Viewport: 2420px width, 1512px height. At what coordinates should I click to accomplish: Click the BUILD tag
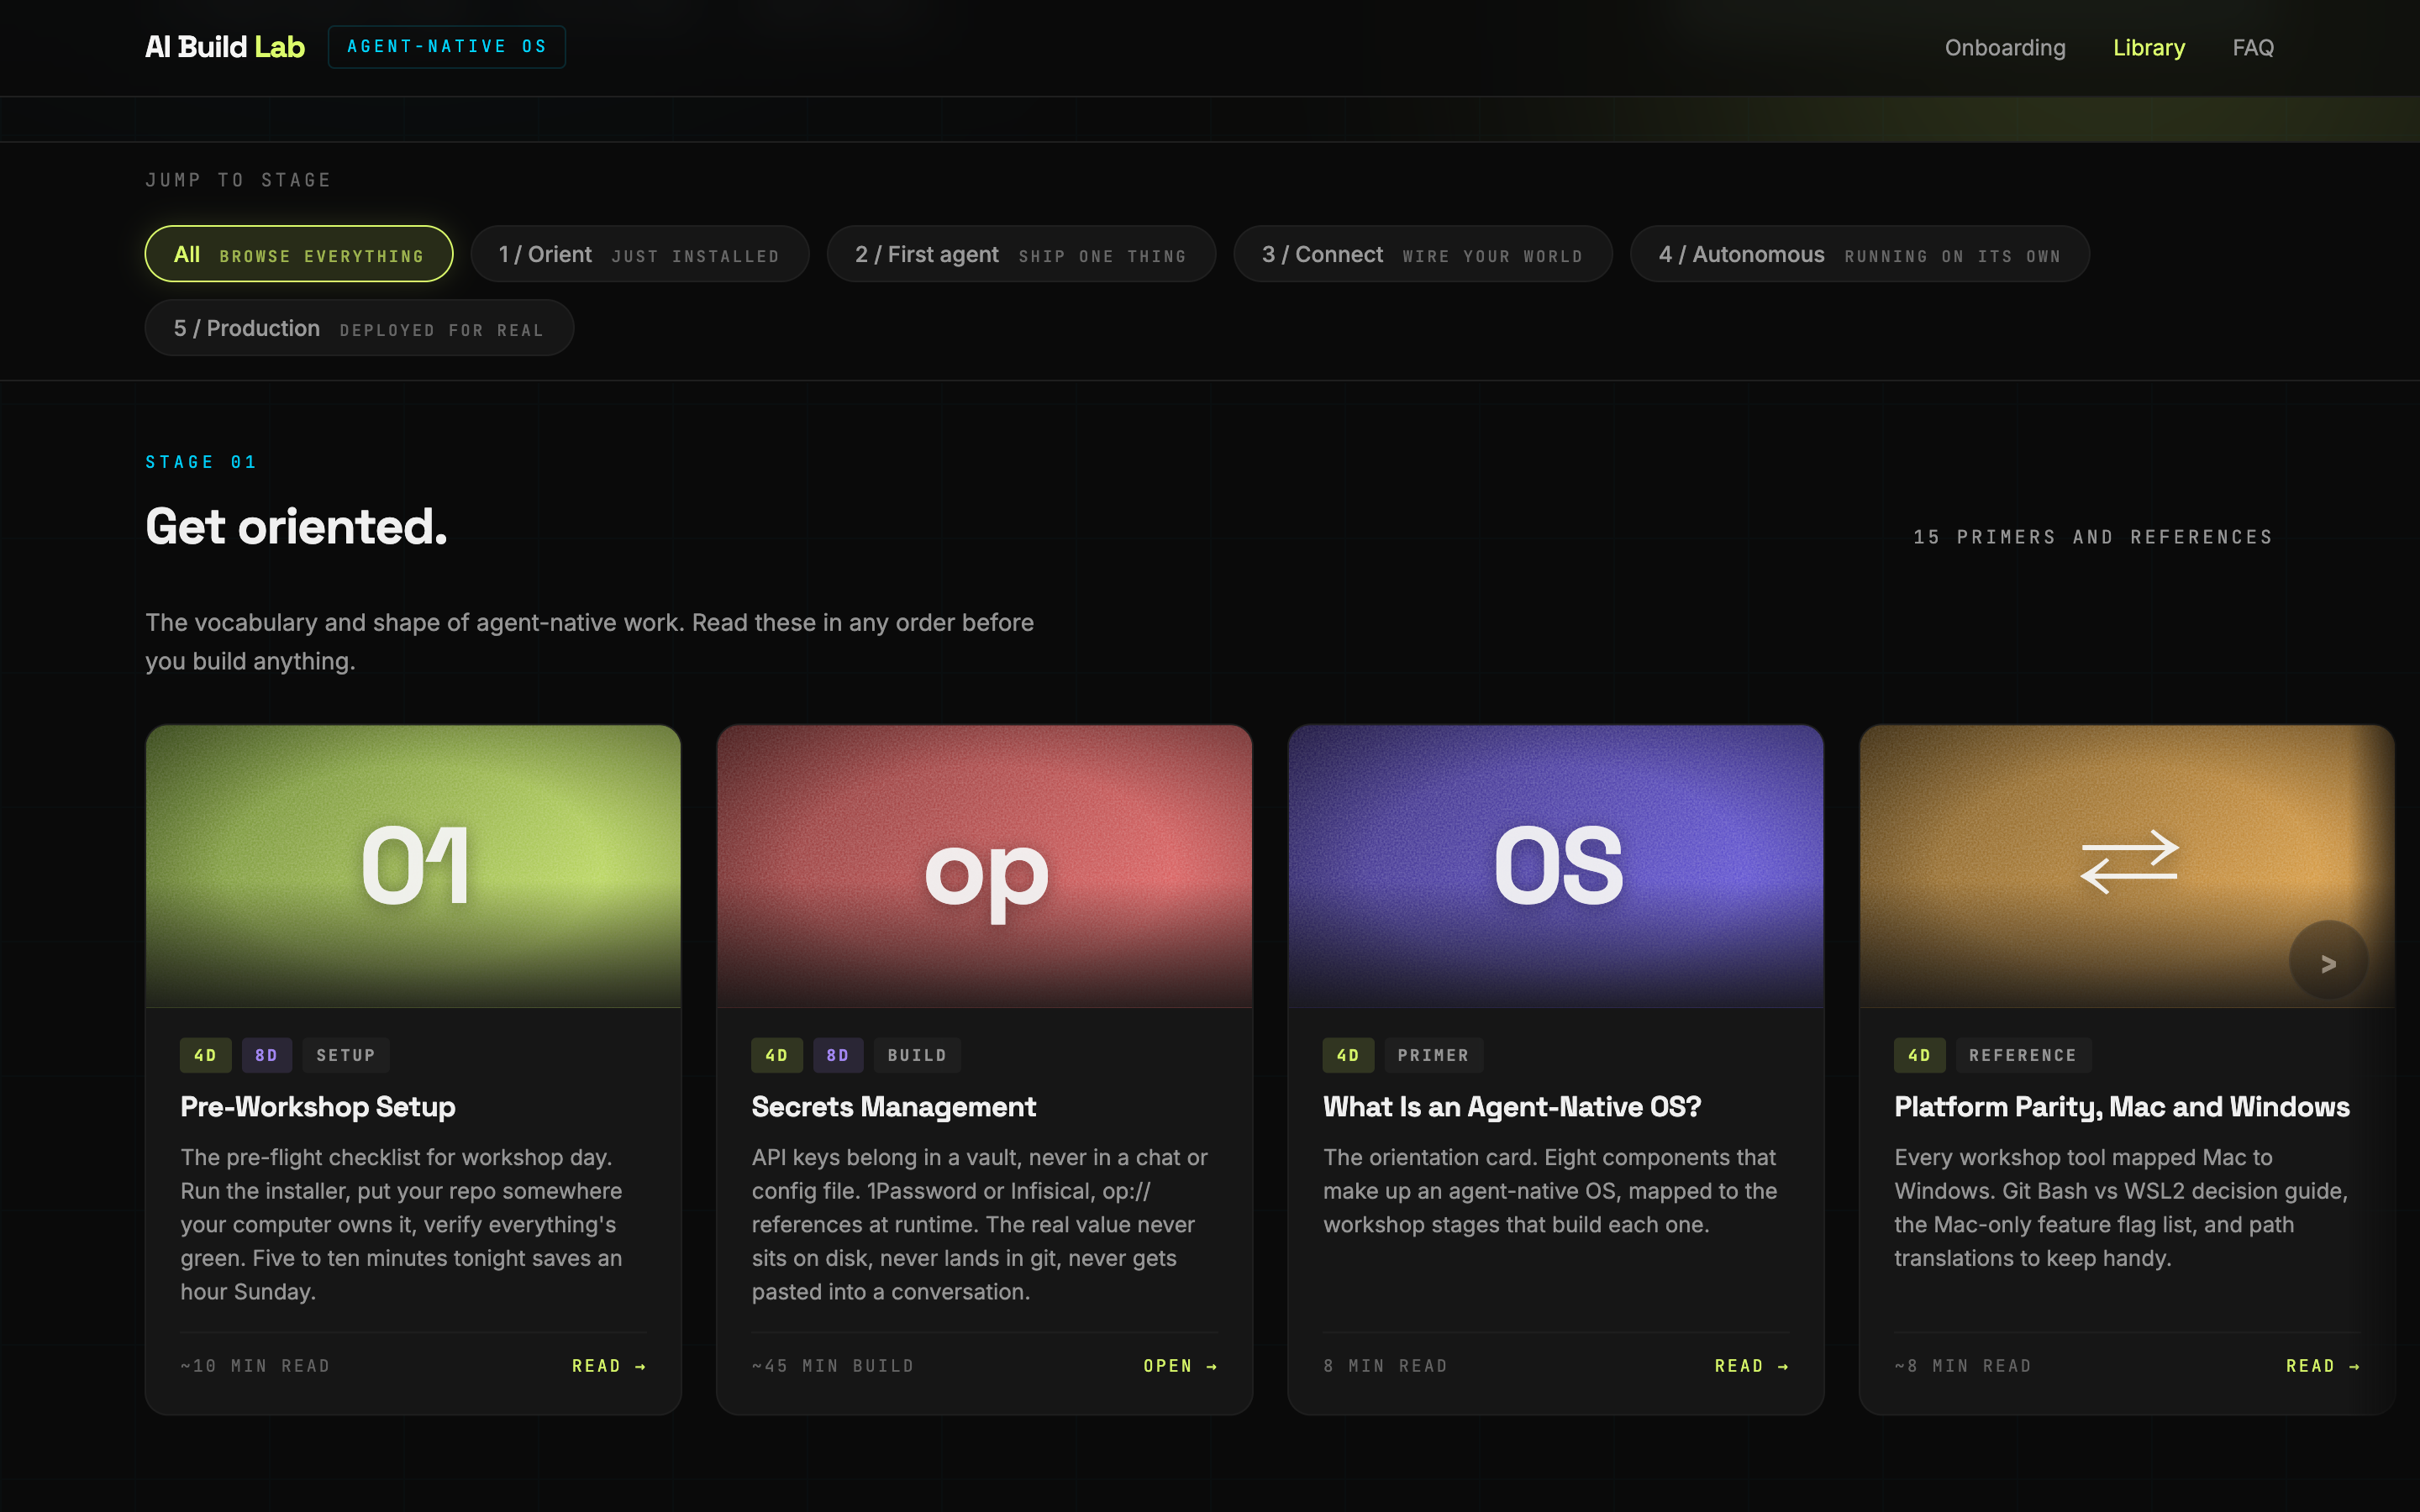point(916,1055)
